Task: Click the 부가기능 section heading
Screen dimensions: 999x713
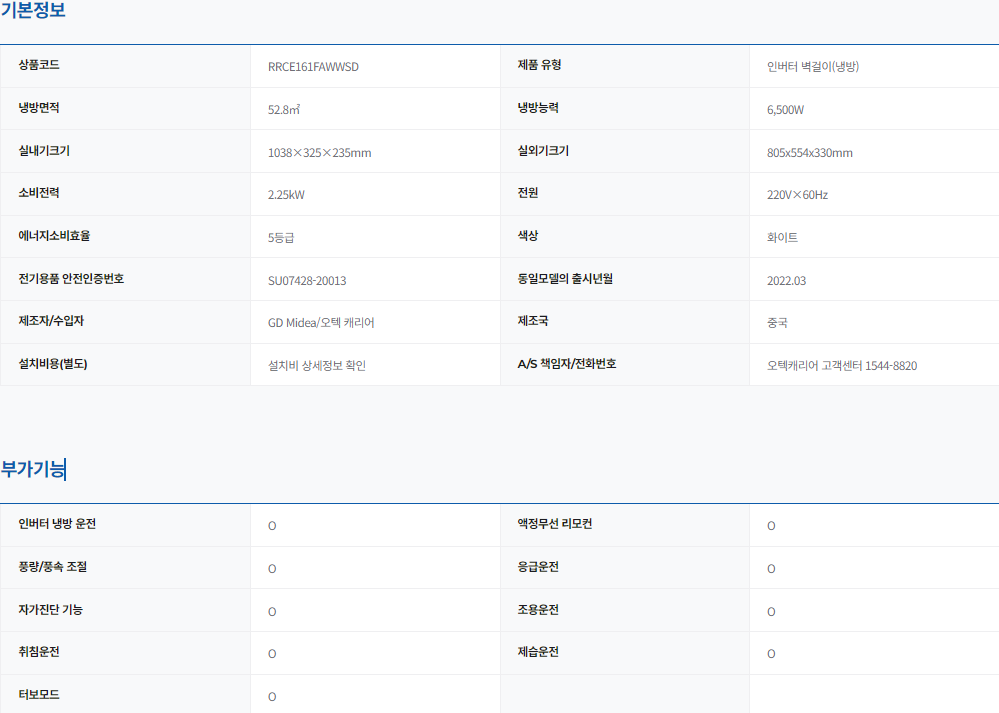Action: tap(33, 469)
